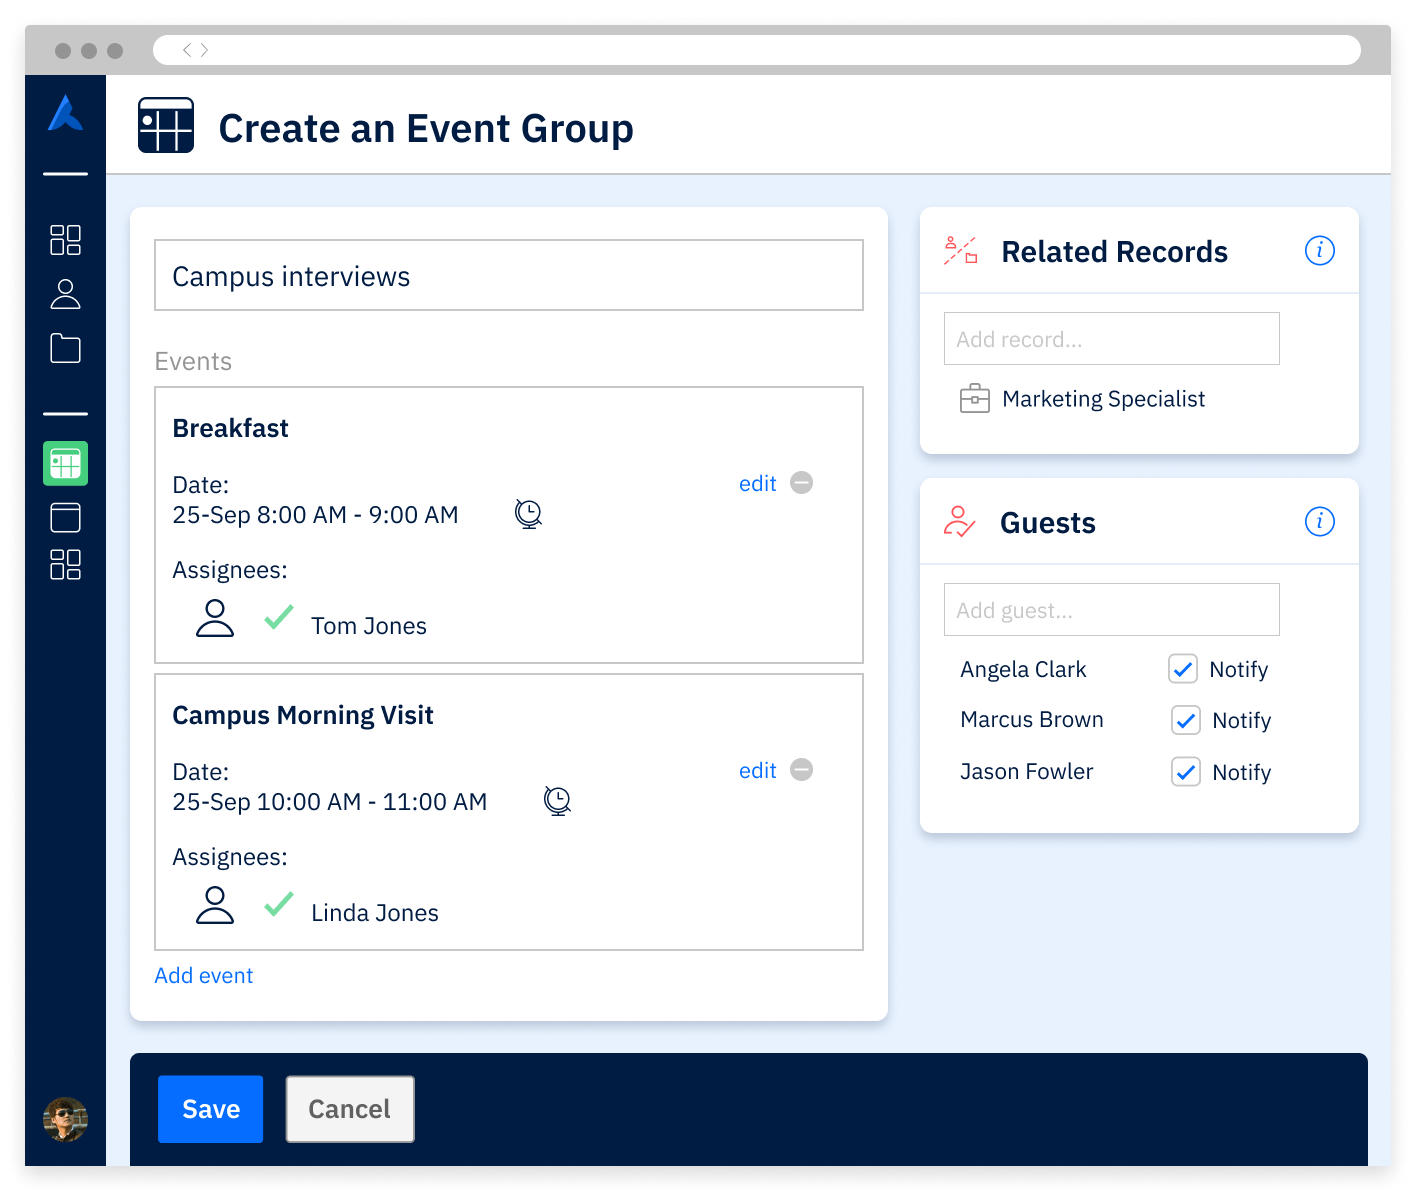Save the Campus interviews event group
This screenshot has height=1191, width=1416.
210,1109
